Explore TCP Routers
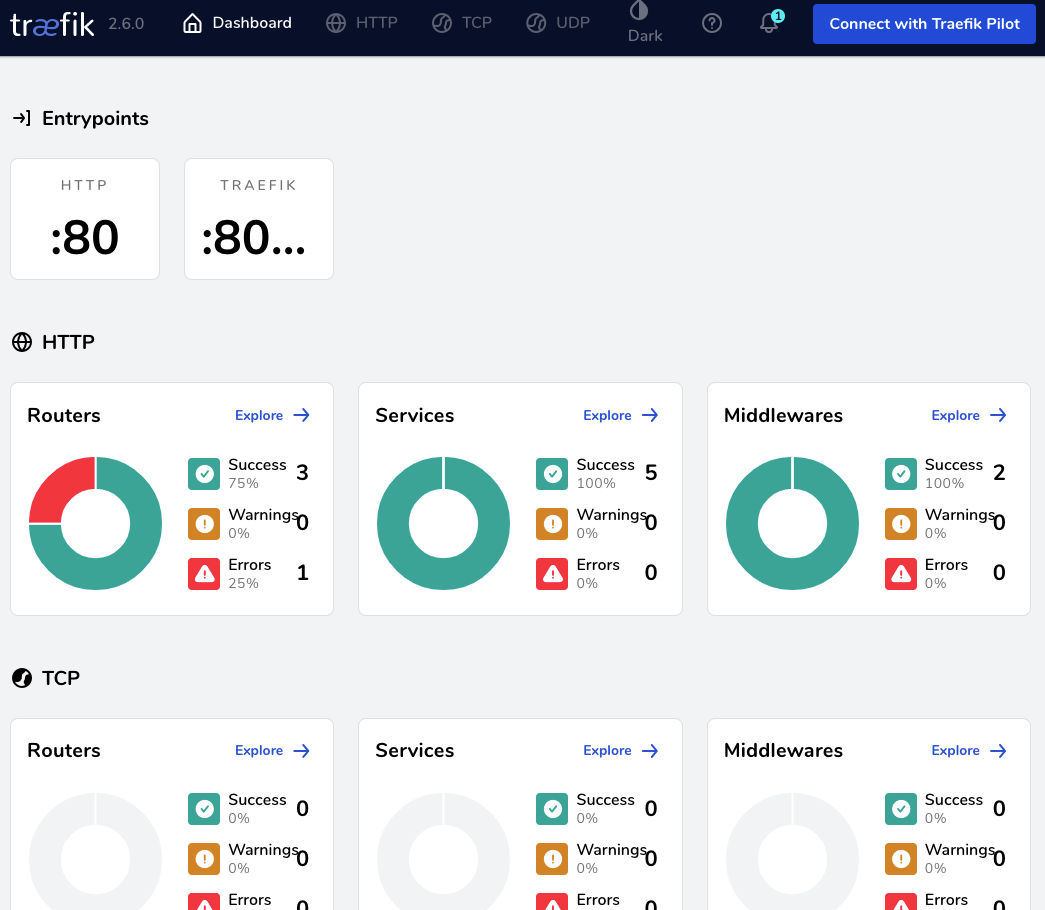The height and width of the screenshot is (910, 1045). [x=272, y=750]
